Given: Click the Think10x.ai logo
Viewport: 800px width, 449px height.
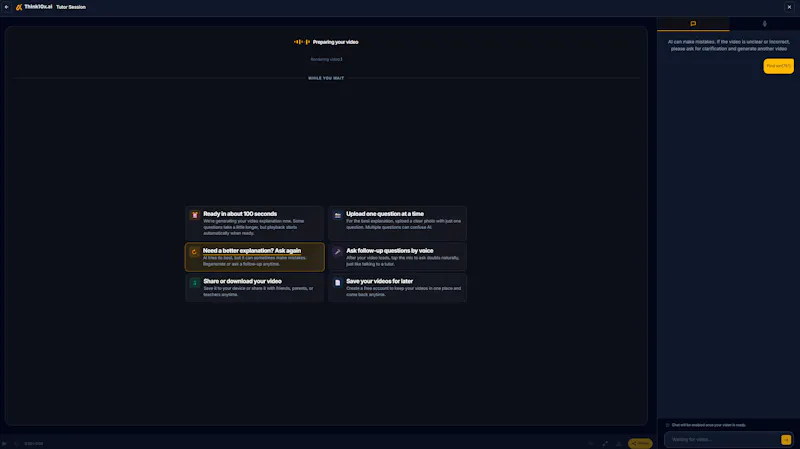Looking at the screenshot, I should coord(34,7).
